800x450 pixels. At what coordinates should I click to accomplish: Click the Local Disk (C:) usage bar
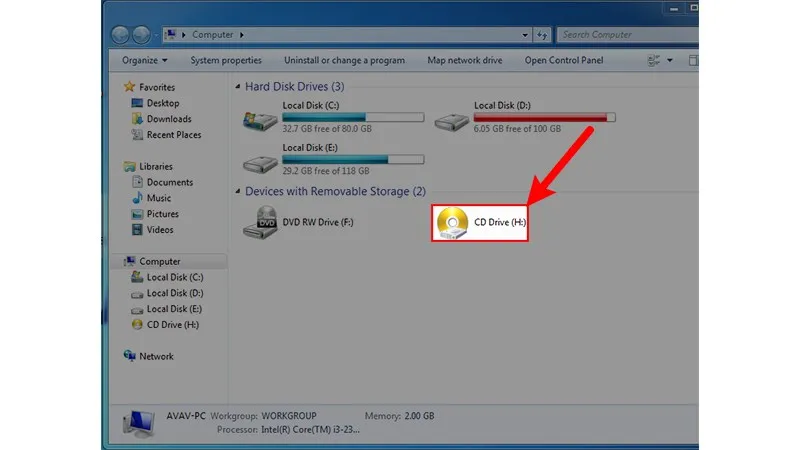pyautogui.click(x=353, y=117)
